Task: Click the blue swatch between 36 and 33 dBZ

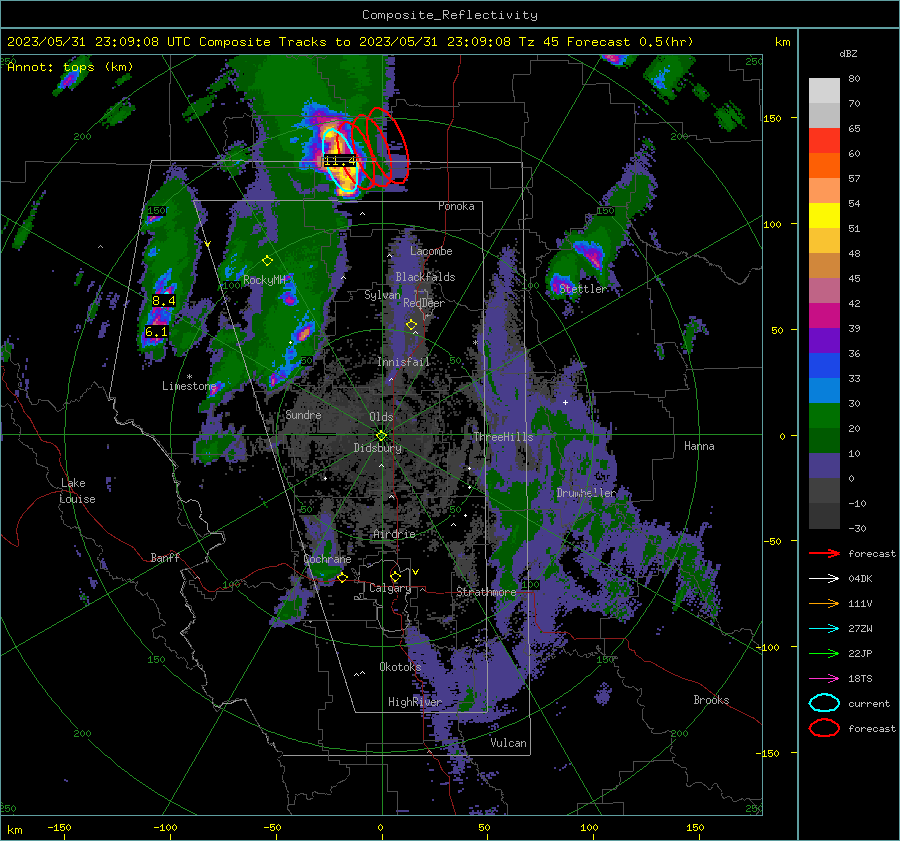Action: 824,366
